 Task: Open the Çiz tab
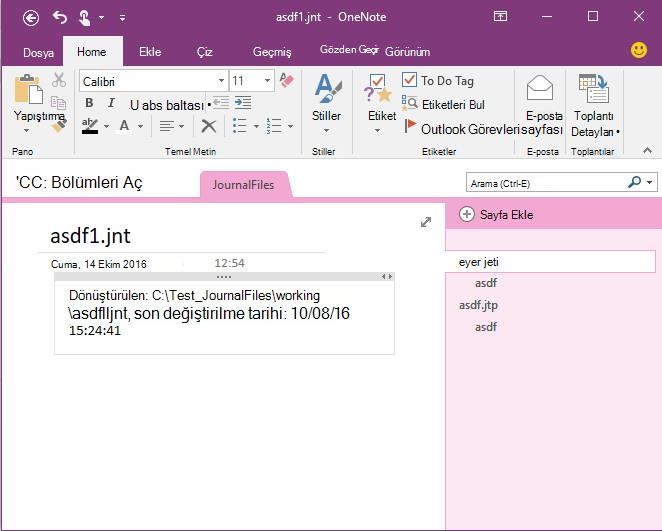coord(204,52)
